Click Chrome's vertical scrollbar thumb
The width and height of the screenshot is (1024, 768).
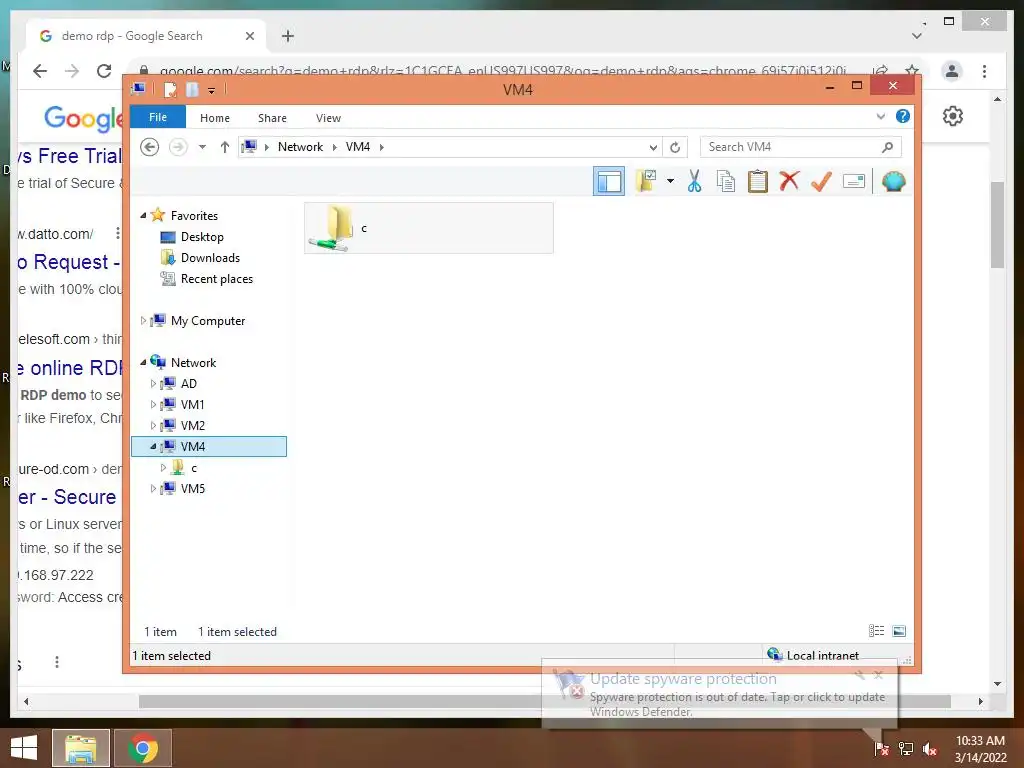(x=997, y=225)
